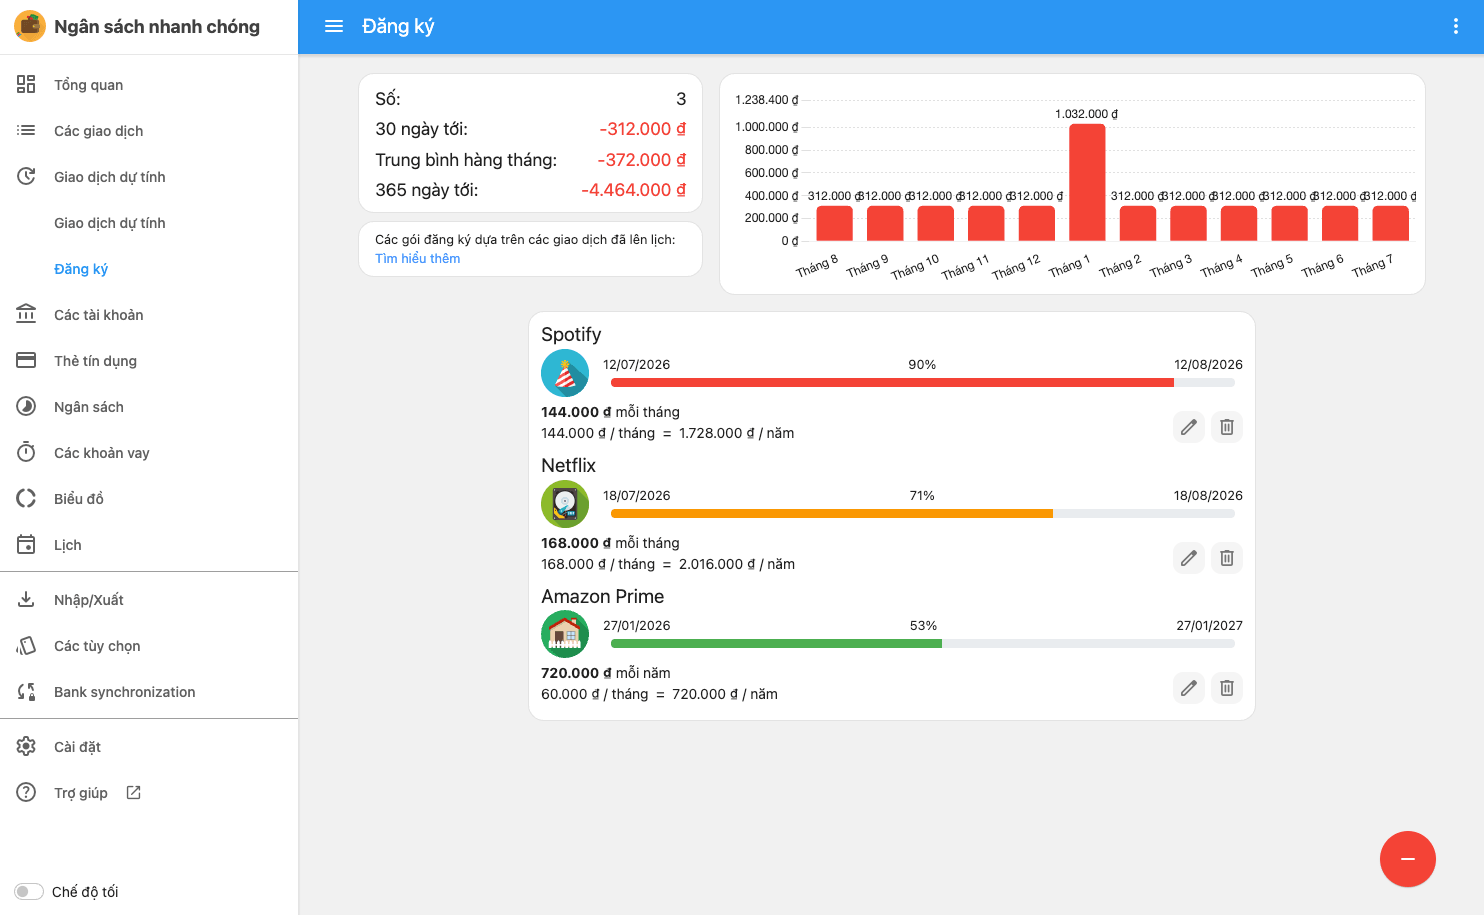The image size is (1484, 915).
Task: Click the 30 ngày tới amount -312.000 ₫
Action: point(643,129)
